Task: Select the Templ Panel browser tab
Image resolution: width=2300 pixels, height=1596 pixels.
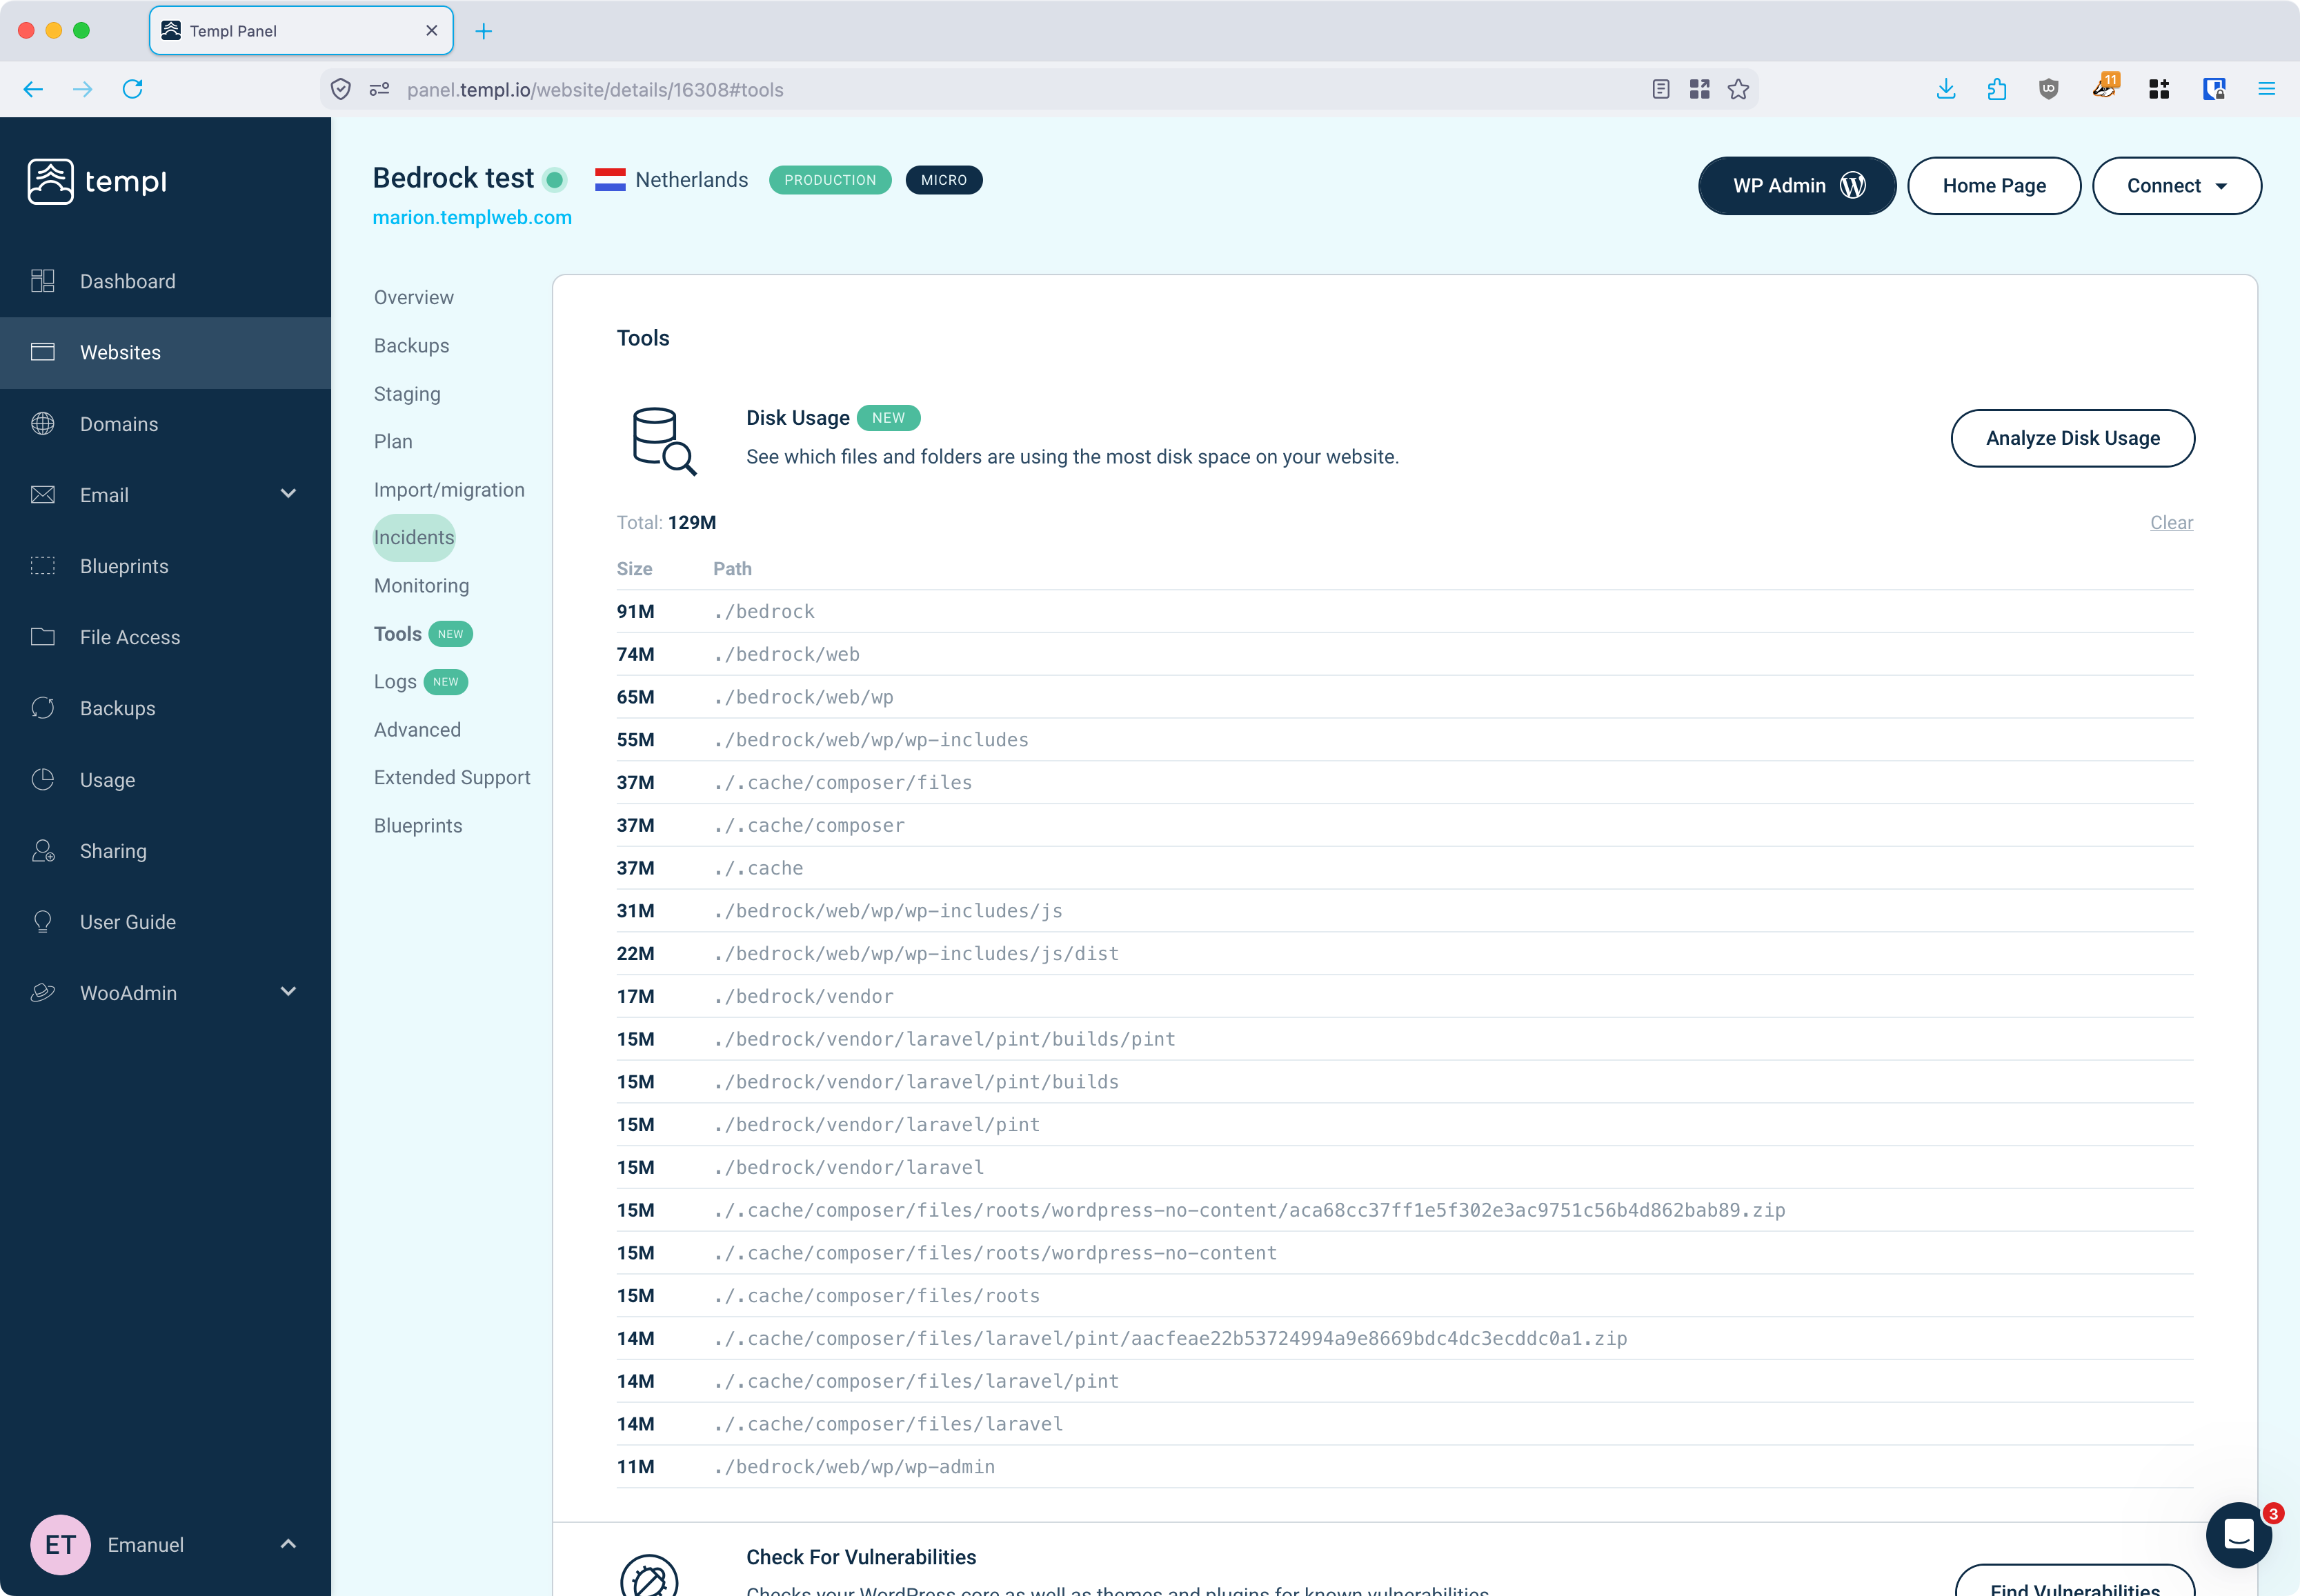Action: 301,31
